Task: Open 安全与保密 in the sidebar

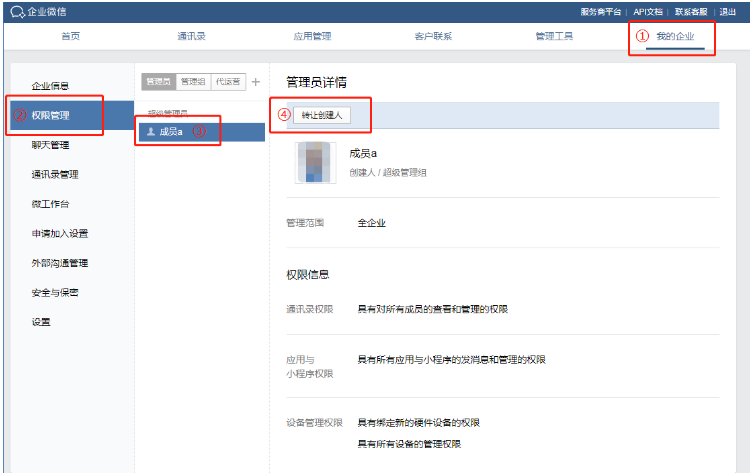Action: point(55,293)
